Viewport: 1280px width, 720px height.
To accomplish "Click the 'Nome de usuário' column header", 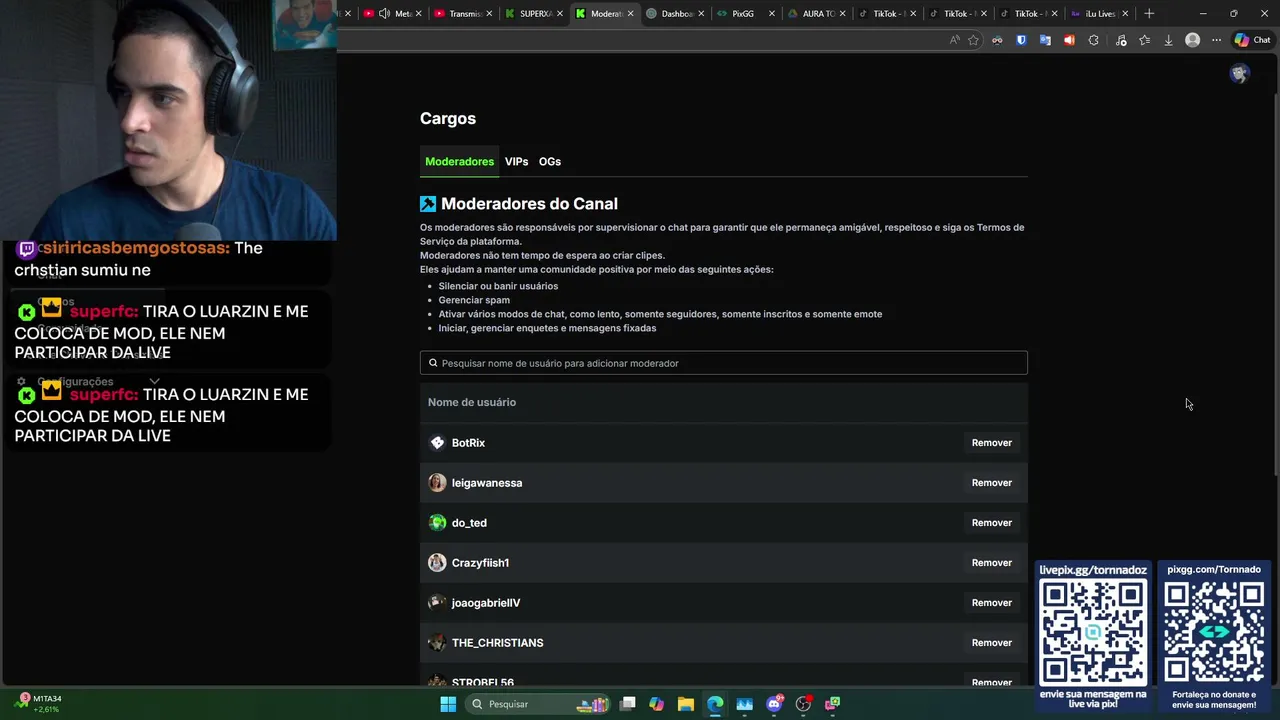I will click(472, 402).
